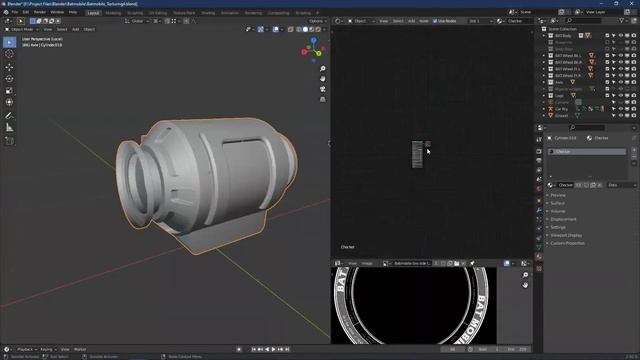Select the Annotate tool in the viewport toolbar
Viewport: 640px width, 360px height.
[x=9, y=116]
